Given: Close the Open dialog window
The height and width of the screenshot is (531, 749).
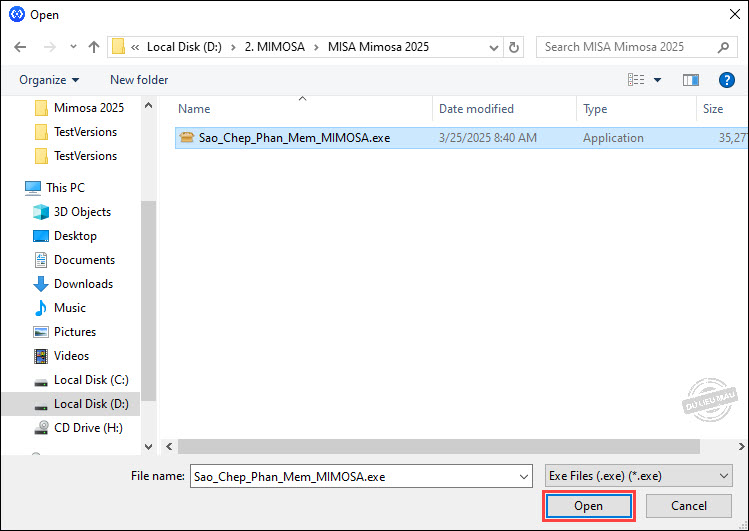Looking at the screenshot, I should point(735,14).
